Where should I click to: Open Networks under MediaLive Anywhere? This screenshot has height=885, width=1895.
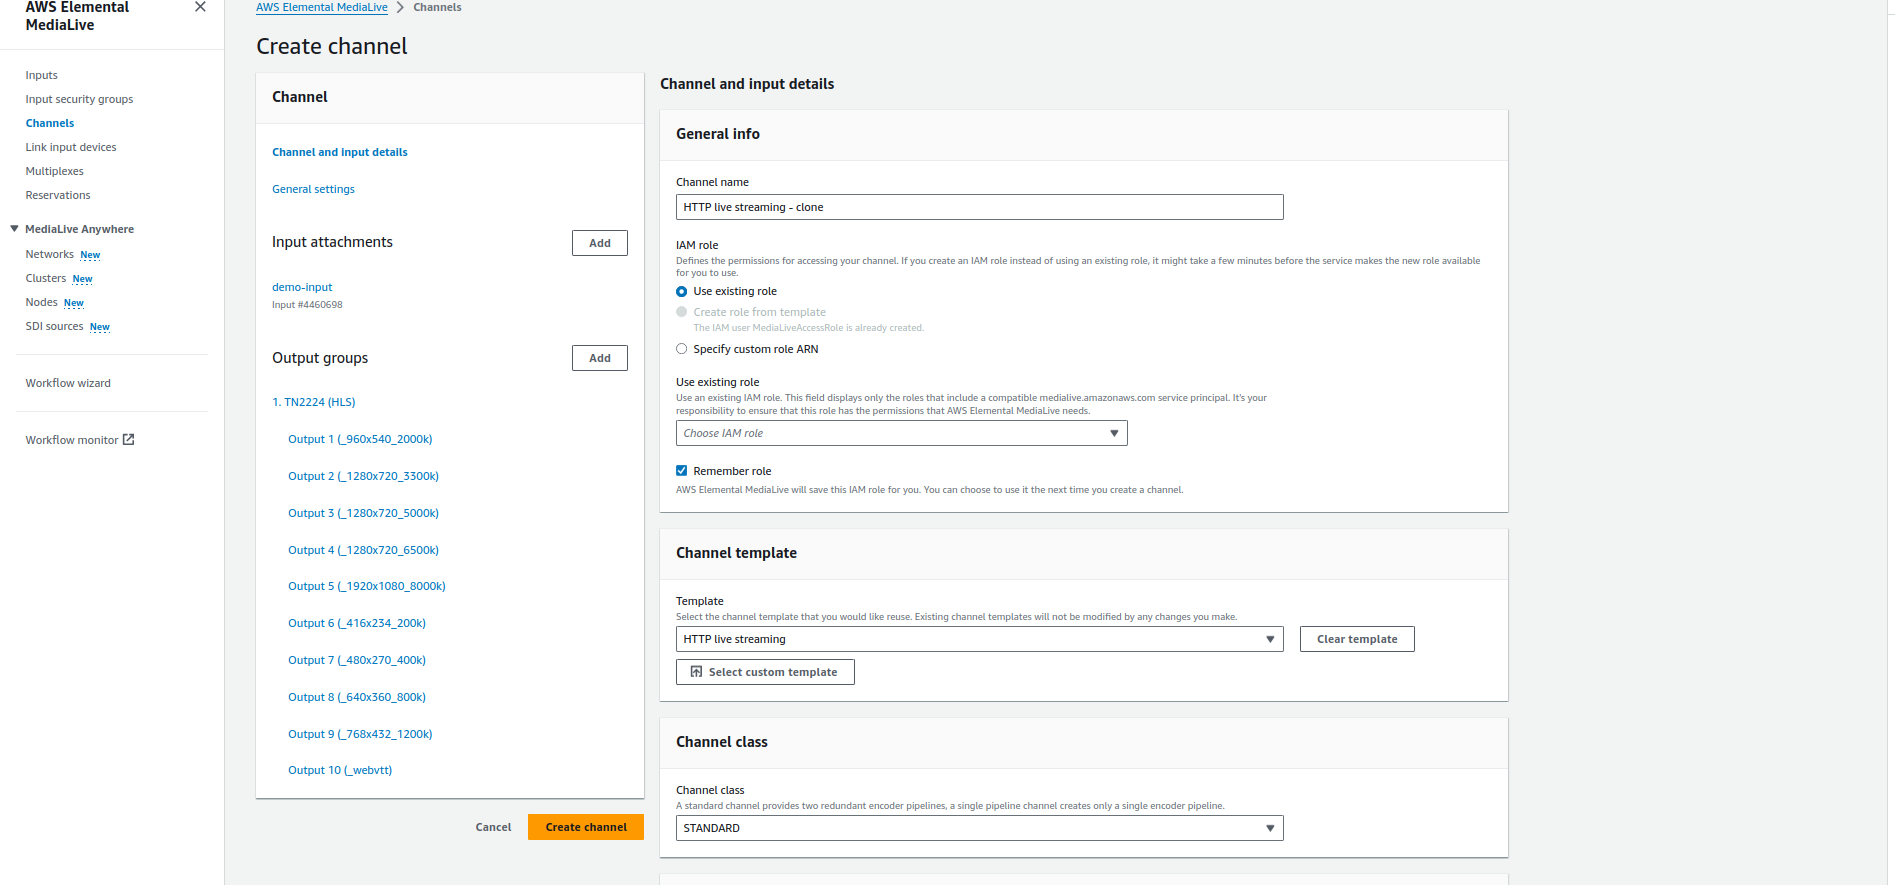point(50,254)
